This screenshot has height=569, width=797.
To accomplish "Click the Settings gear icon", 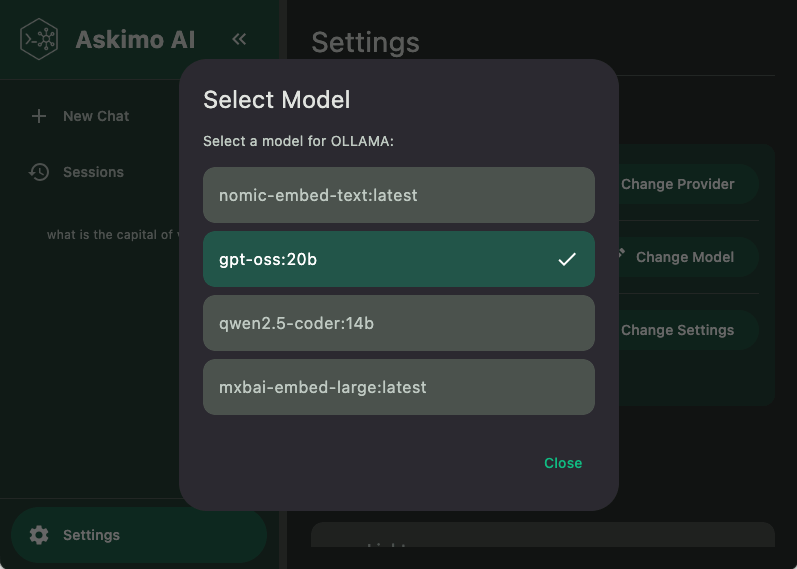I will pos(39,535).
